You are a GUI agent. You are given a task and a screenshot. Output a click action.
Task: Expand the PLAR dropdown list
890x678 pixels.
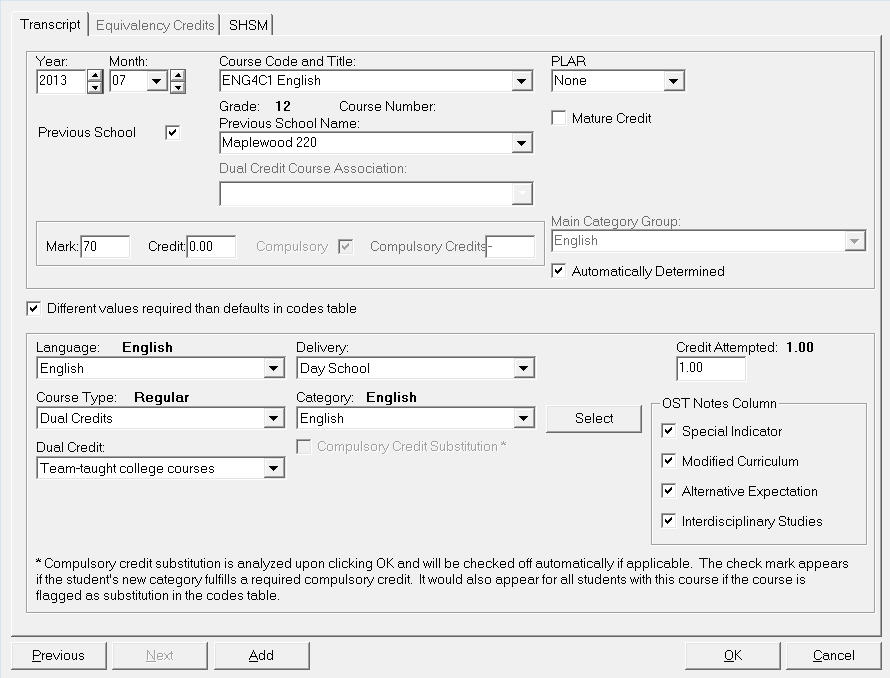point(673,81)
